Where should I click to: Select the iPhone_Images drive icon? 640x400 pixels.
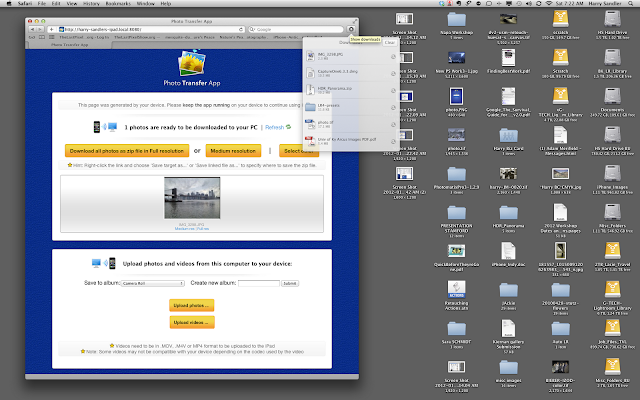pyautogui.click(x=612, y=174)
